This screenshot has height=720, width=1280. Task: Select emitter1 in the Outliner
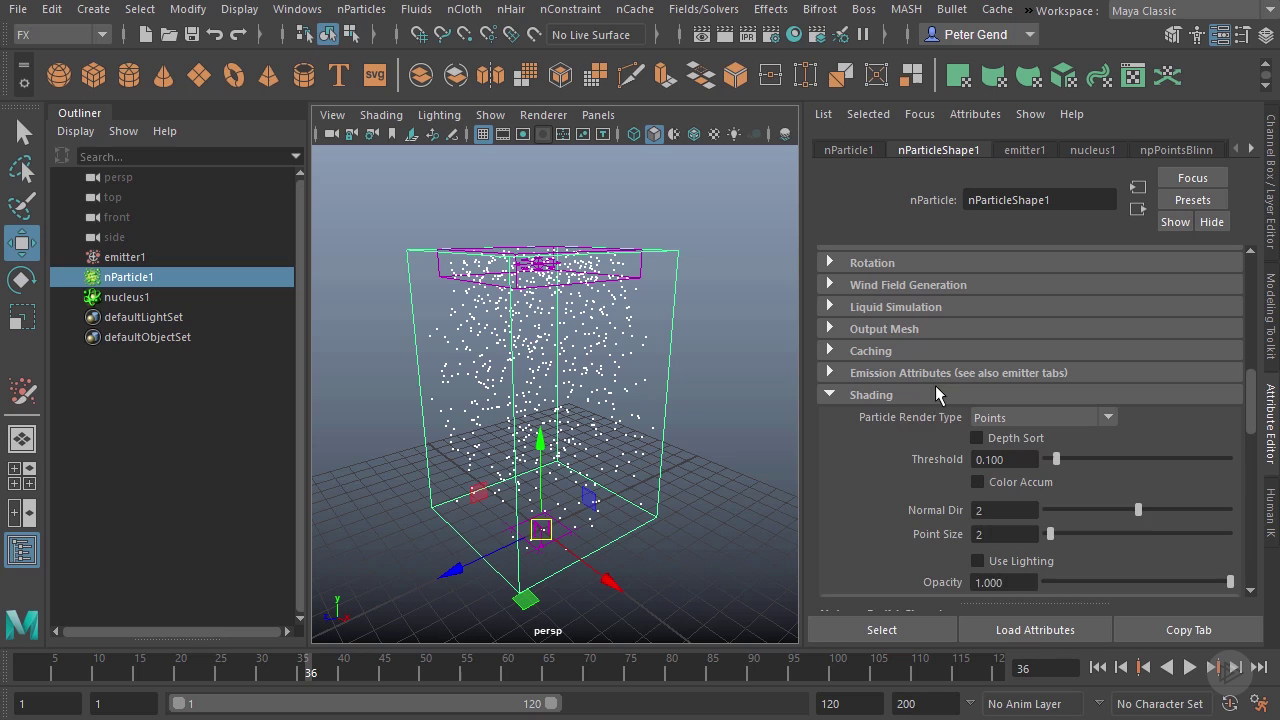coord(124,257)
